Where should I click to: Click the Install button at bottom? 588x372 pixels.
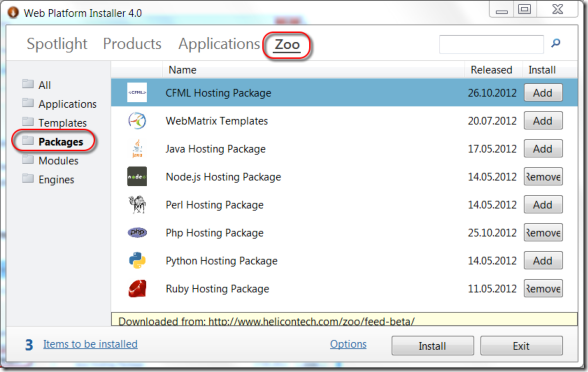click(432, 346)
